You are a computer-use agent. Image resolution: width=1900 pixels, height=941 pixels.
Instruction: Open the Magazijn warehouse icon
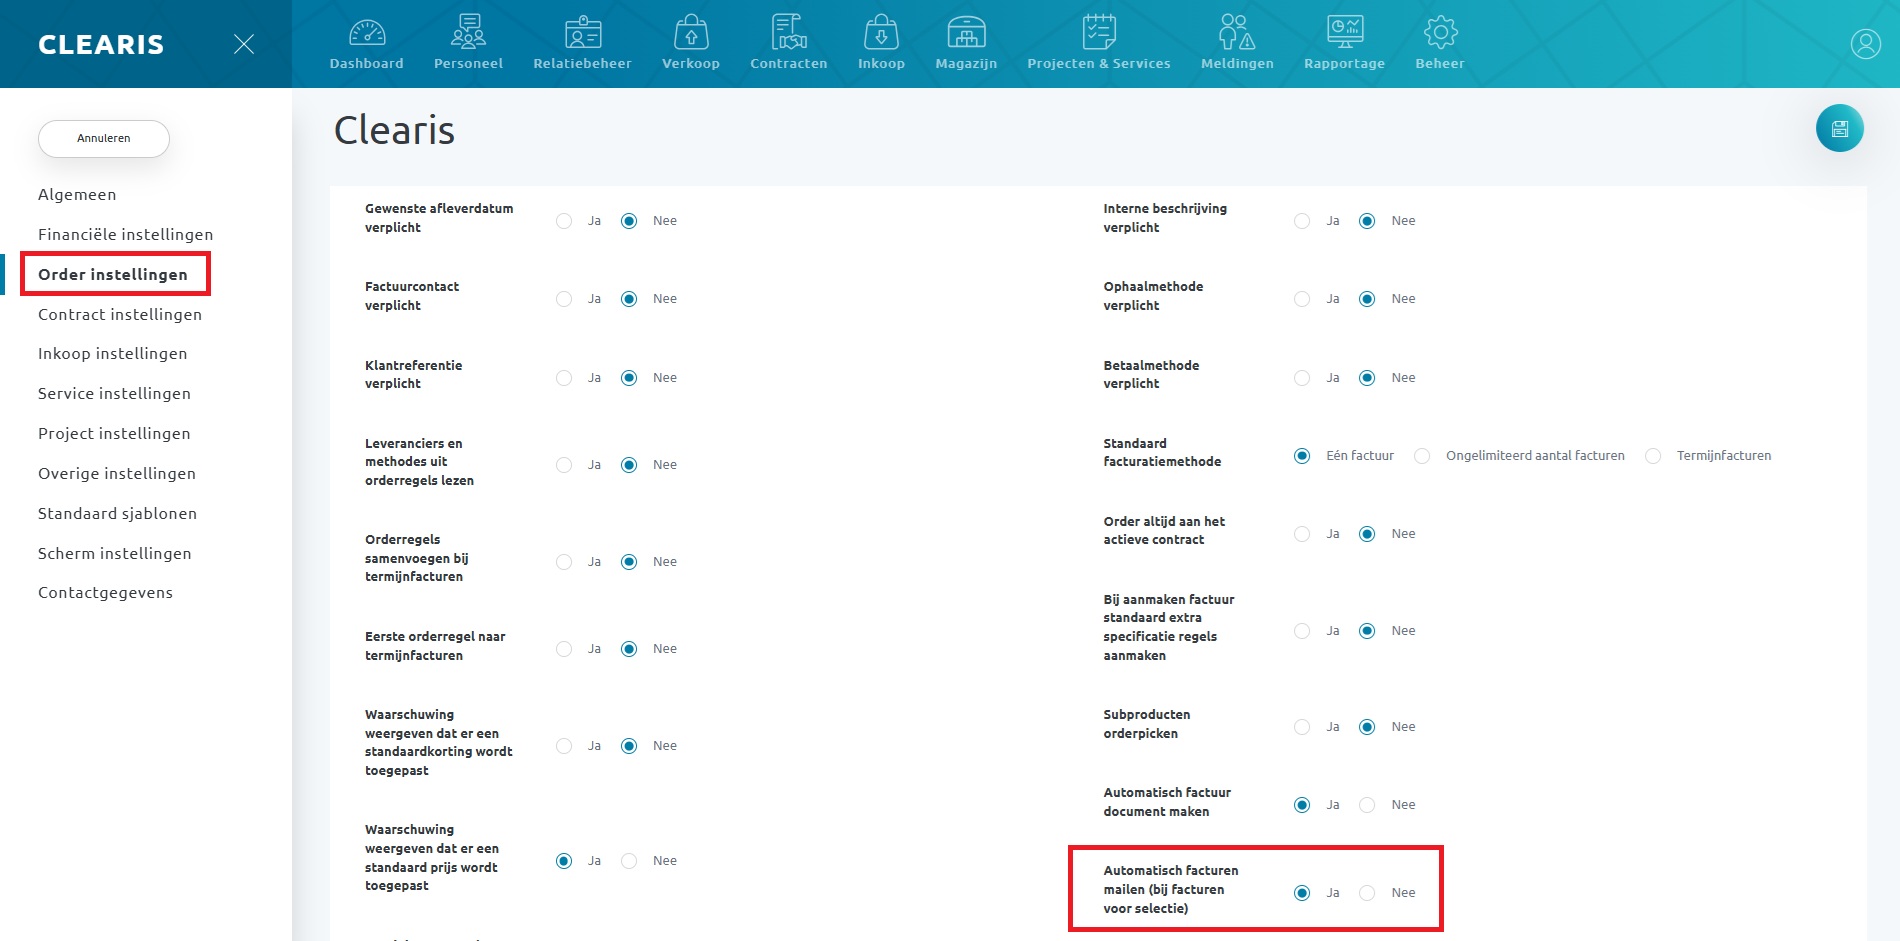966,33
